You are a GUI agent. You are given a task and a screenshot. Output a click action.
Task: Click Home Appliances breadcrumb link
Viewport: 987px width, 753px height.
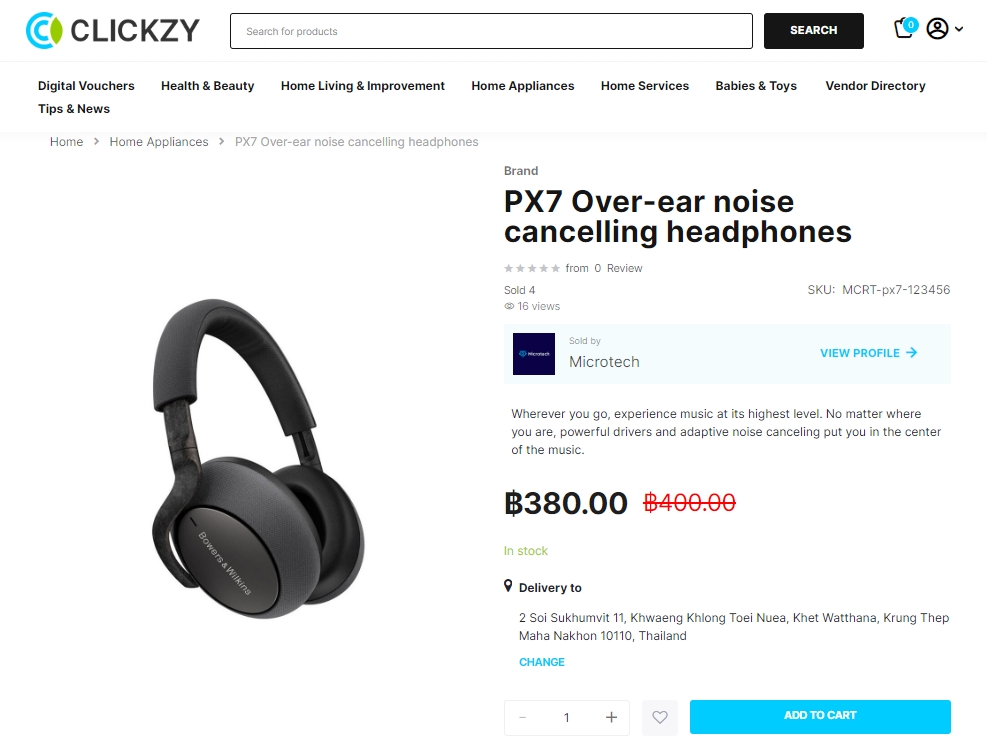(159, 142)
